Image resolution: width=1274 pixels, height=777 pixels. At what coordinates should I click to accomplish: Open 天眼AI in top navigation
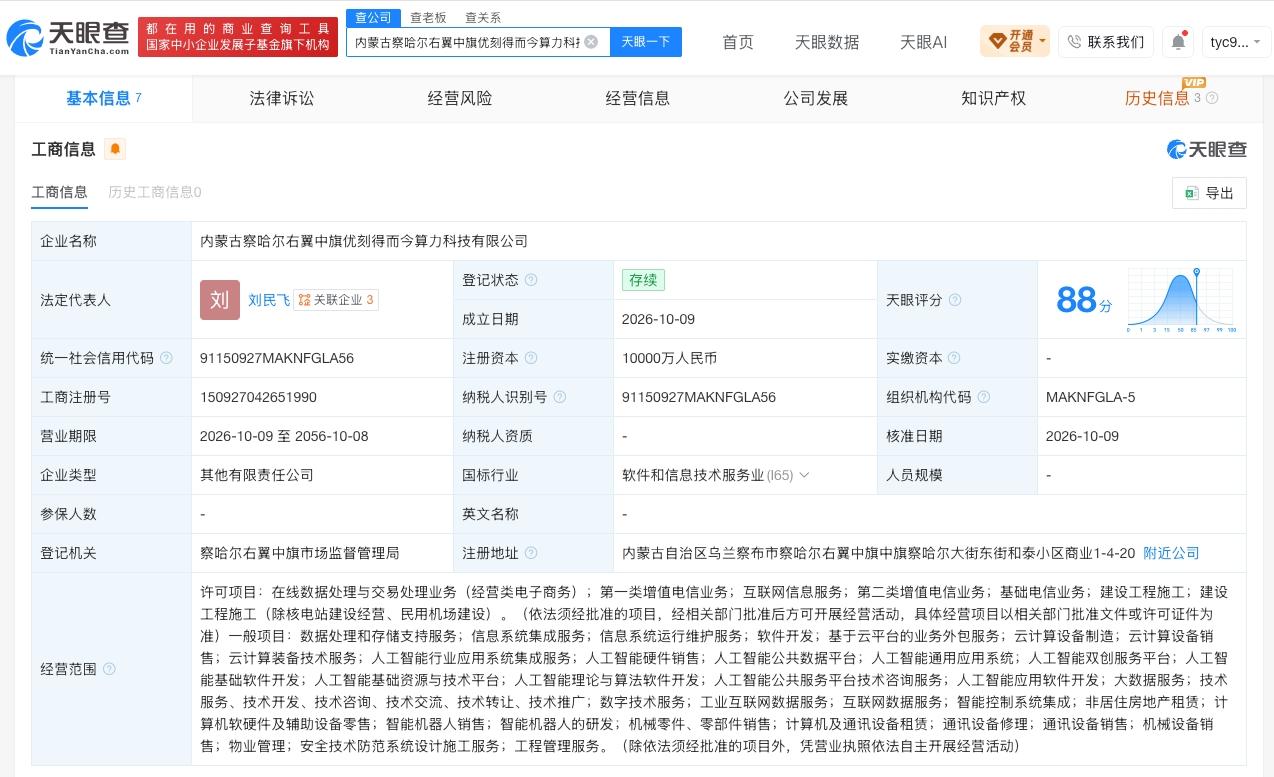923,42
